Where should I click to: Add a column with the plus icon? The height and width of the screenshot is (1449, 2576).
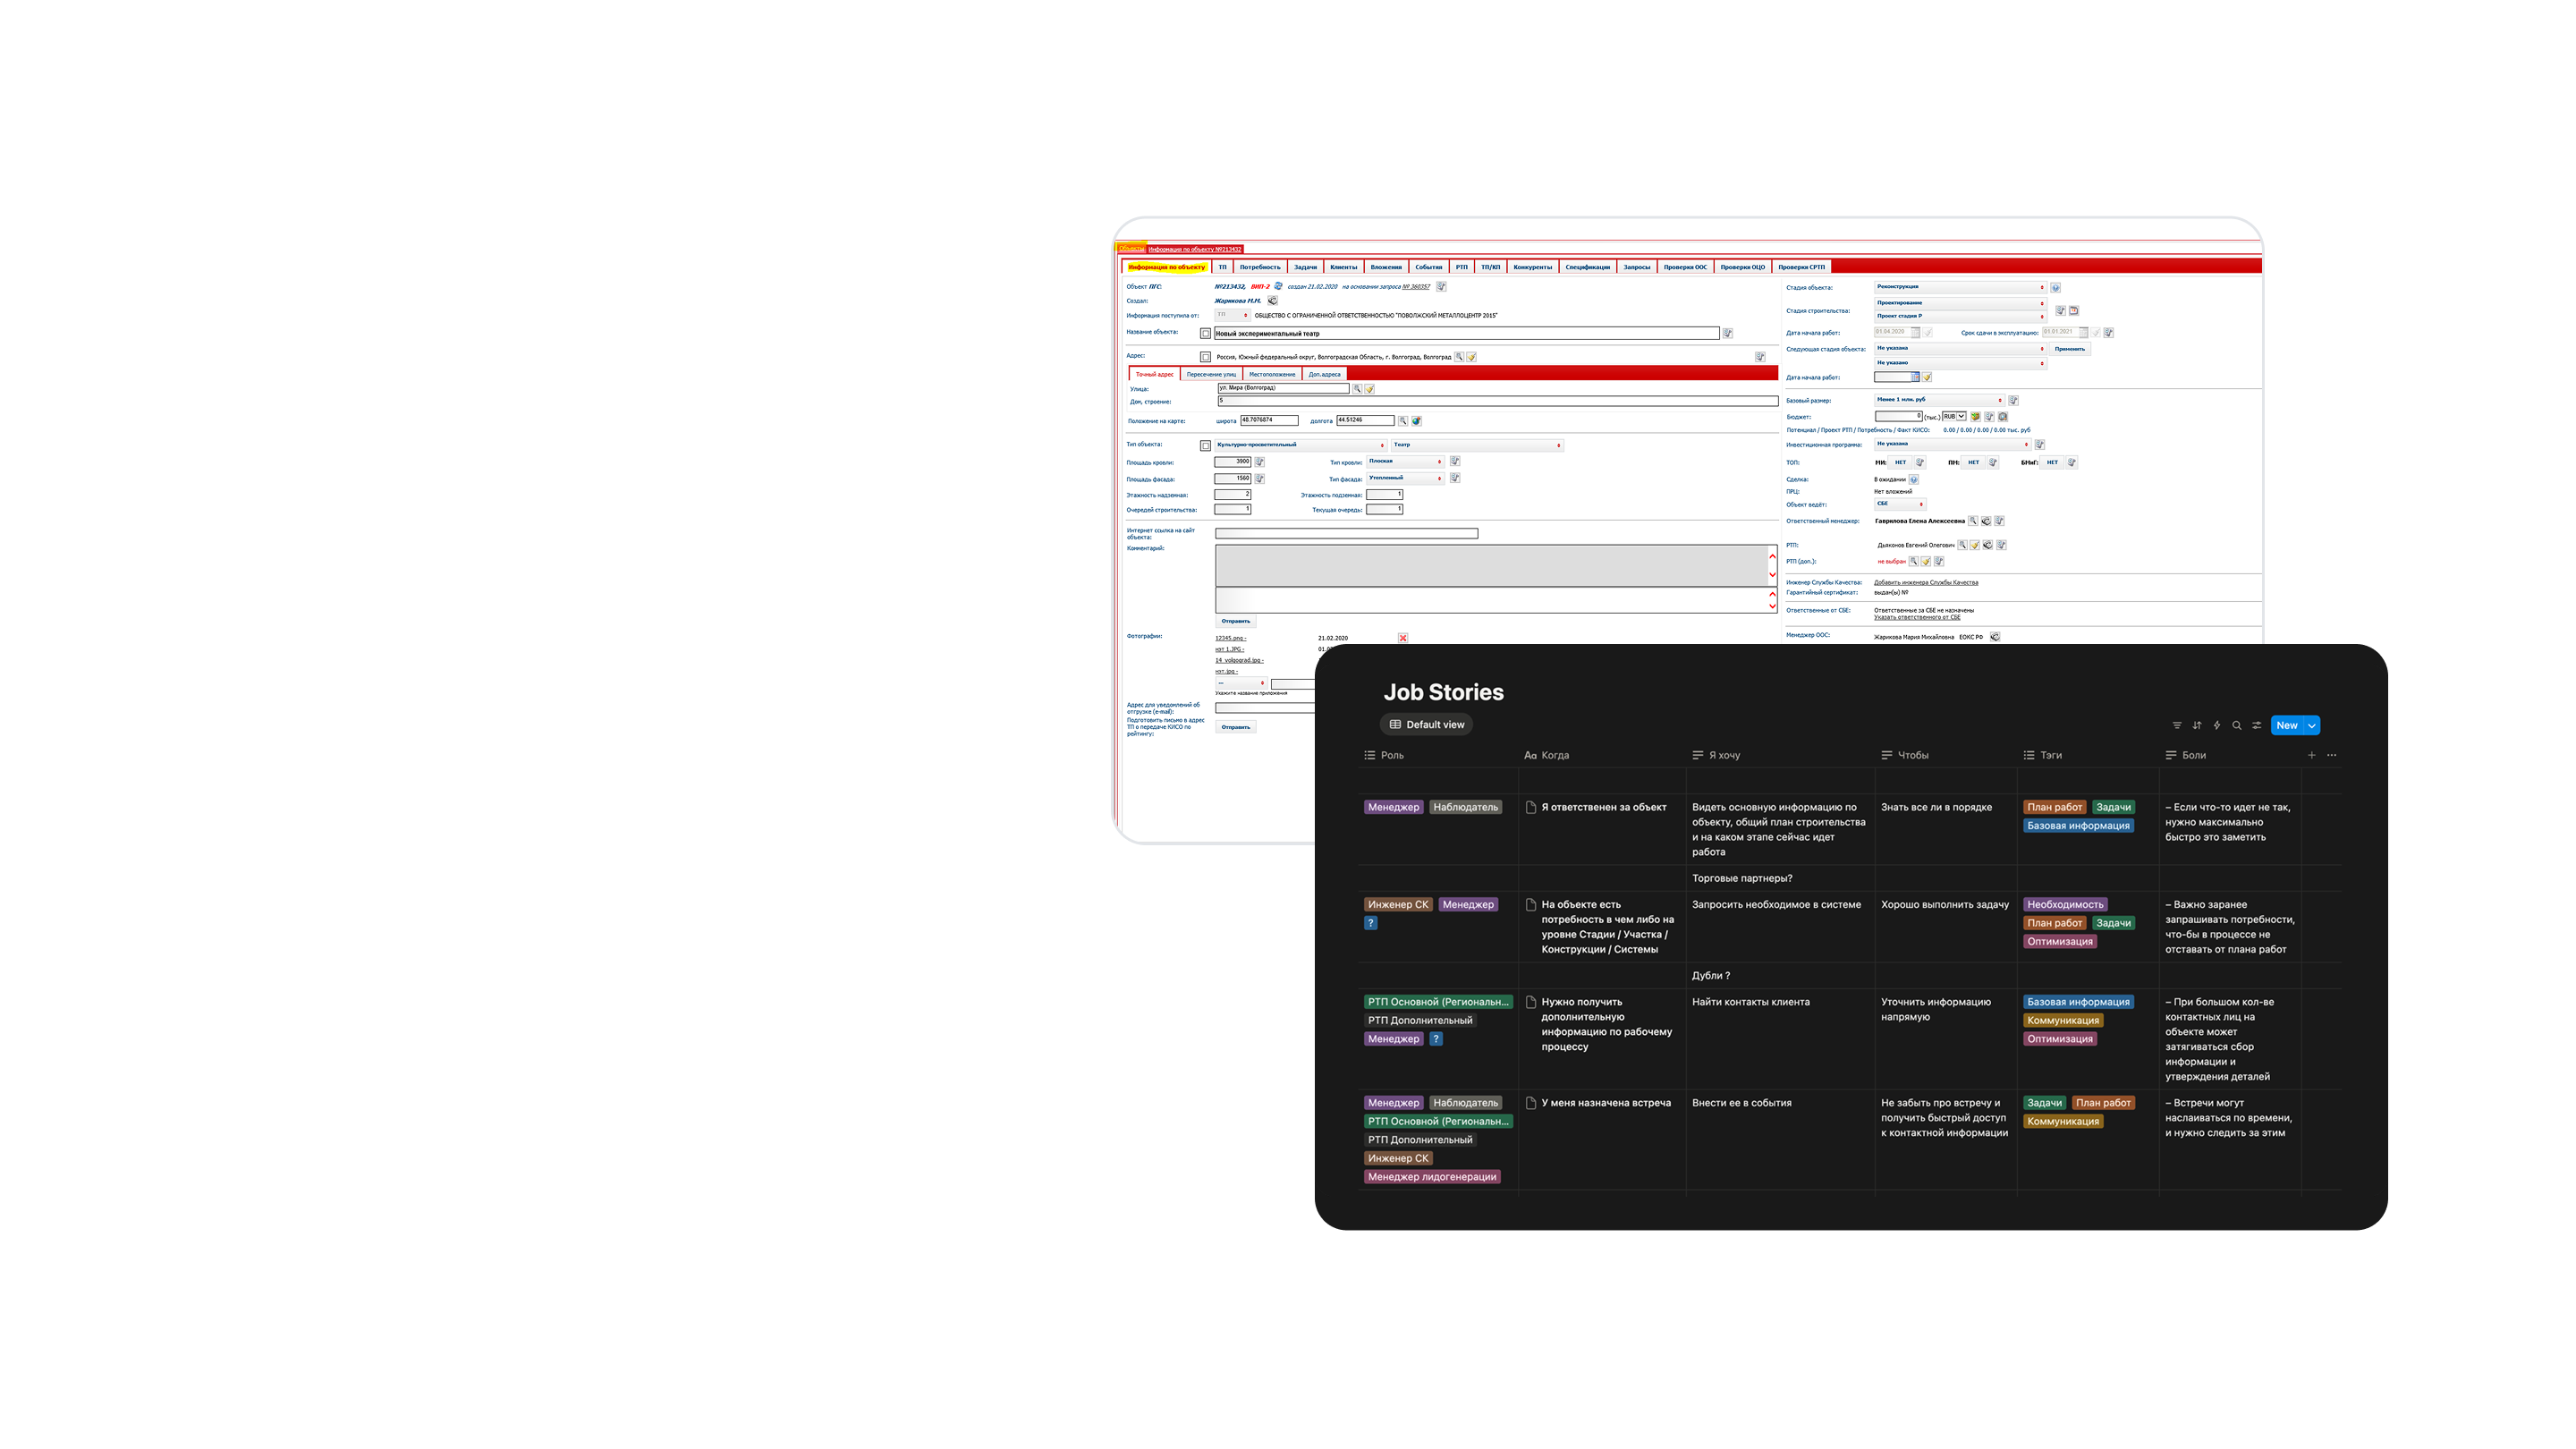tap(2312, 755)
